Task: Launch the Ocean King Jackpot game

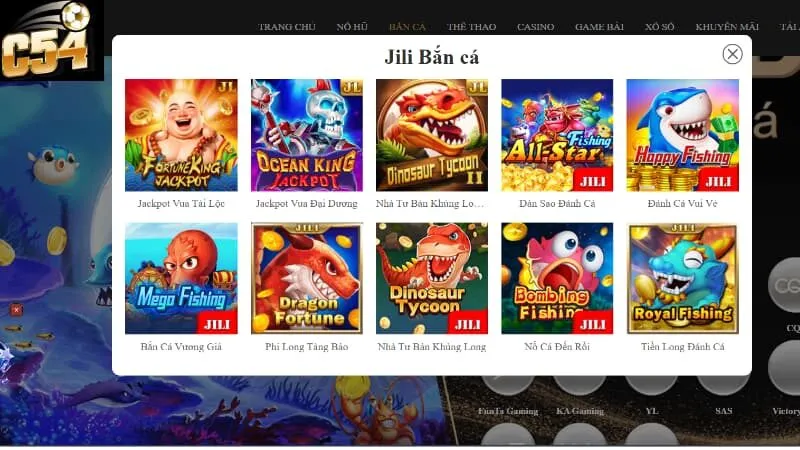Action: coord(307,135)
